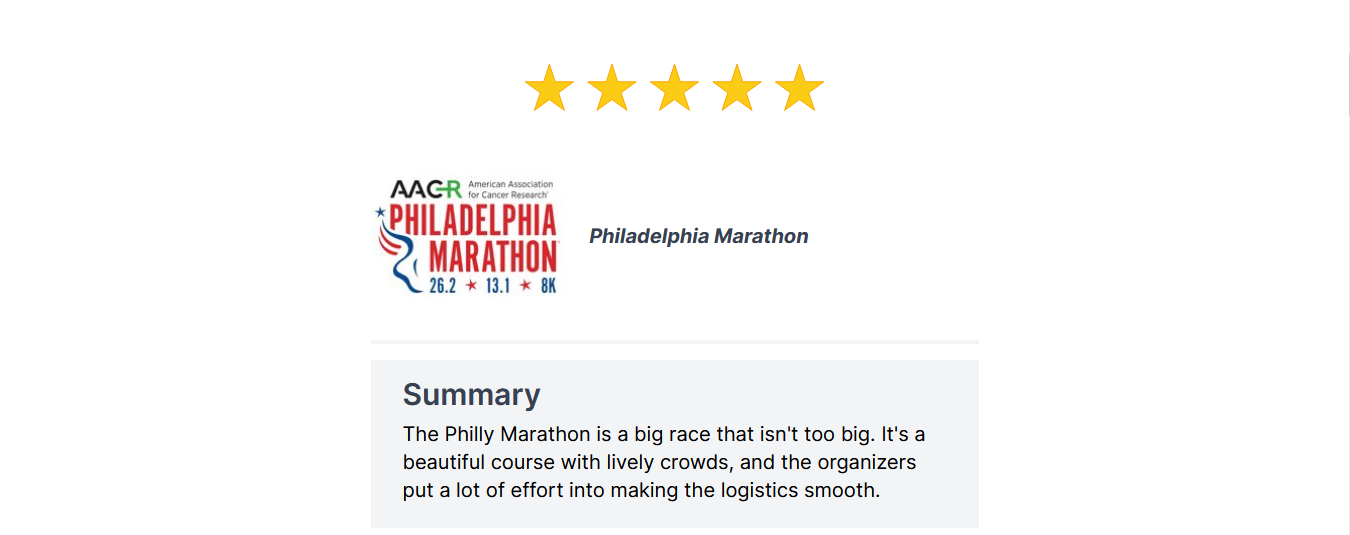This screenshot has width=1350, height=535.
Task: Open the Philadelphia Marathon logo image
Action: (467, 236)
